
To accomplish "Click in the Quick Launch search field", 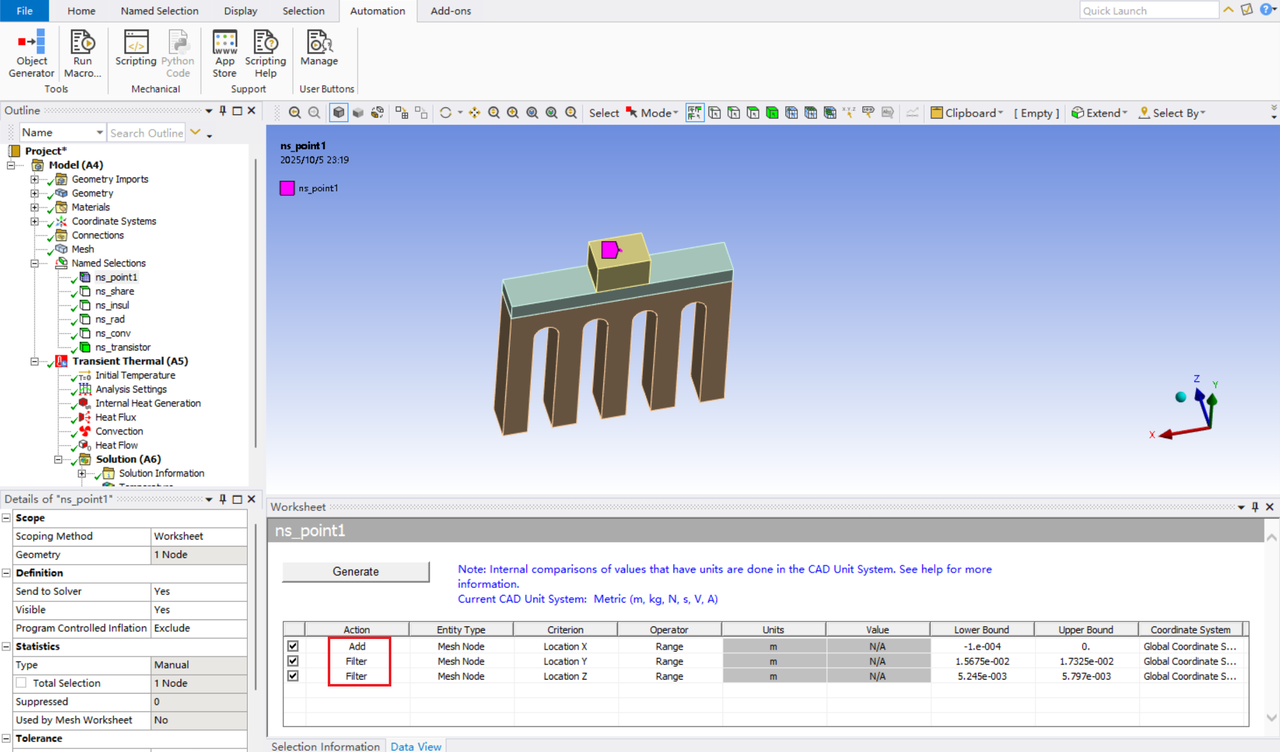I will tap(1149, 11).
